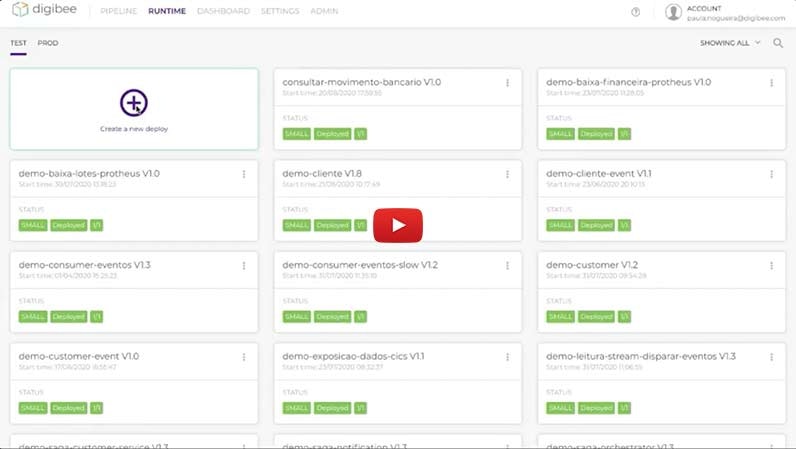Click the demo-consumer-eventos-slow V1.2 title
This screenshot has width=796, height=449.
coord(360,265)
